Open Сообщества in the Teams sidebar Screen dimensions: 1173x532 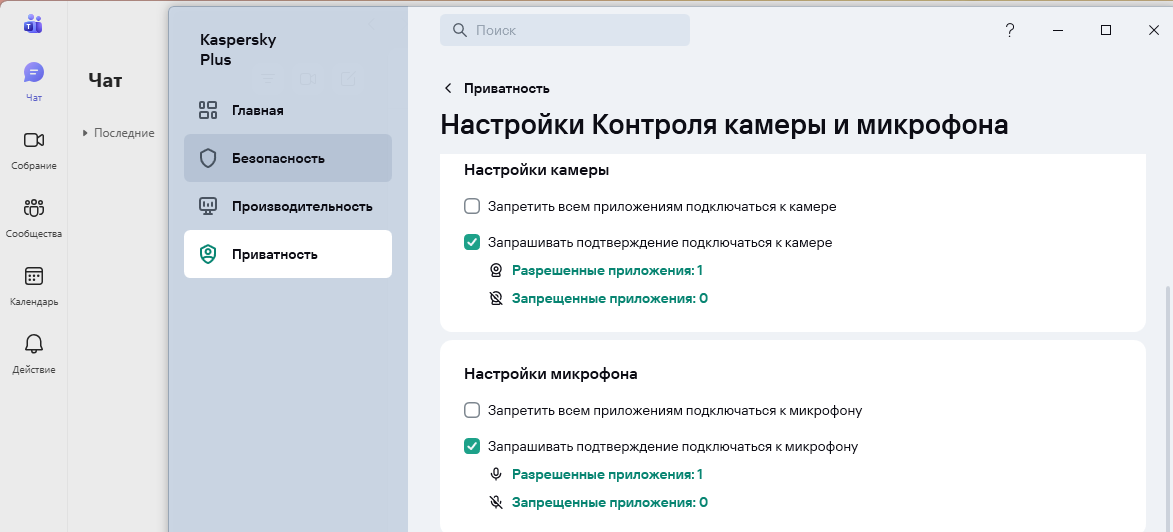coord(34,209)
